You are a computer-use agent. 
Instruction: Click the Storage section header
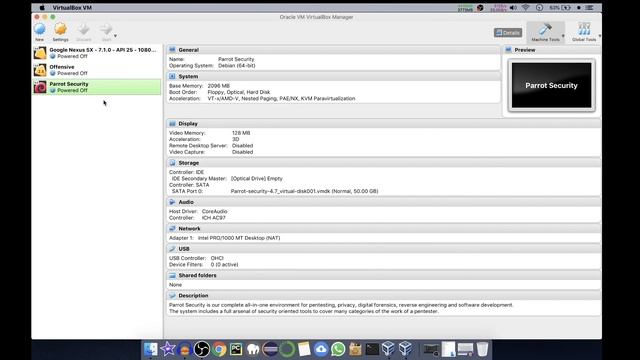(384, 163)
